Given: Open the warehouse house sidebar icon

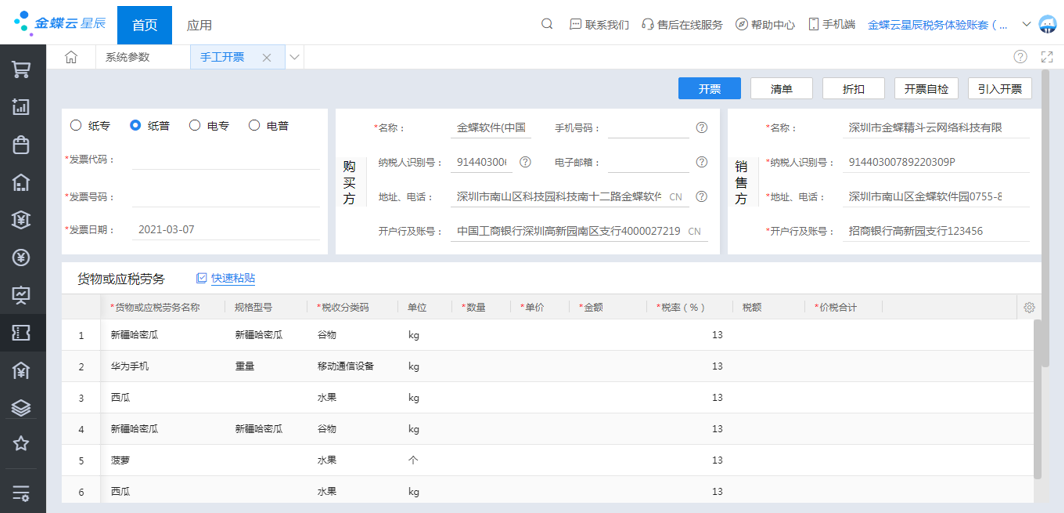Looking at the screenshot, I should coord(22,182).
